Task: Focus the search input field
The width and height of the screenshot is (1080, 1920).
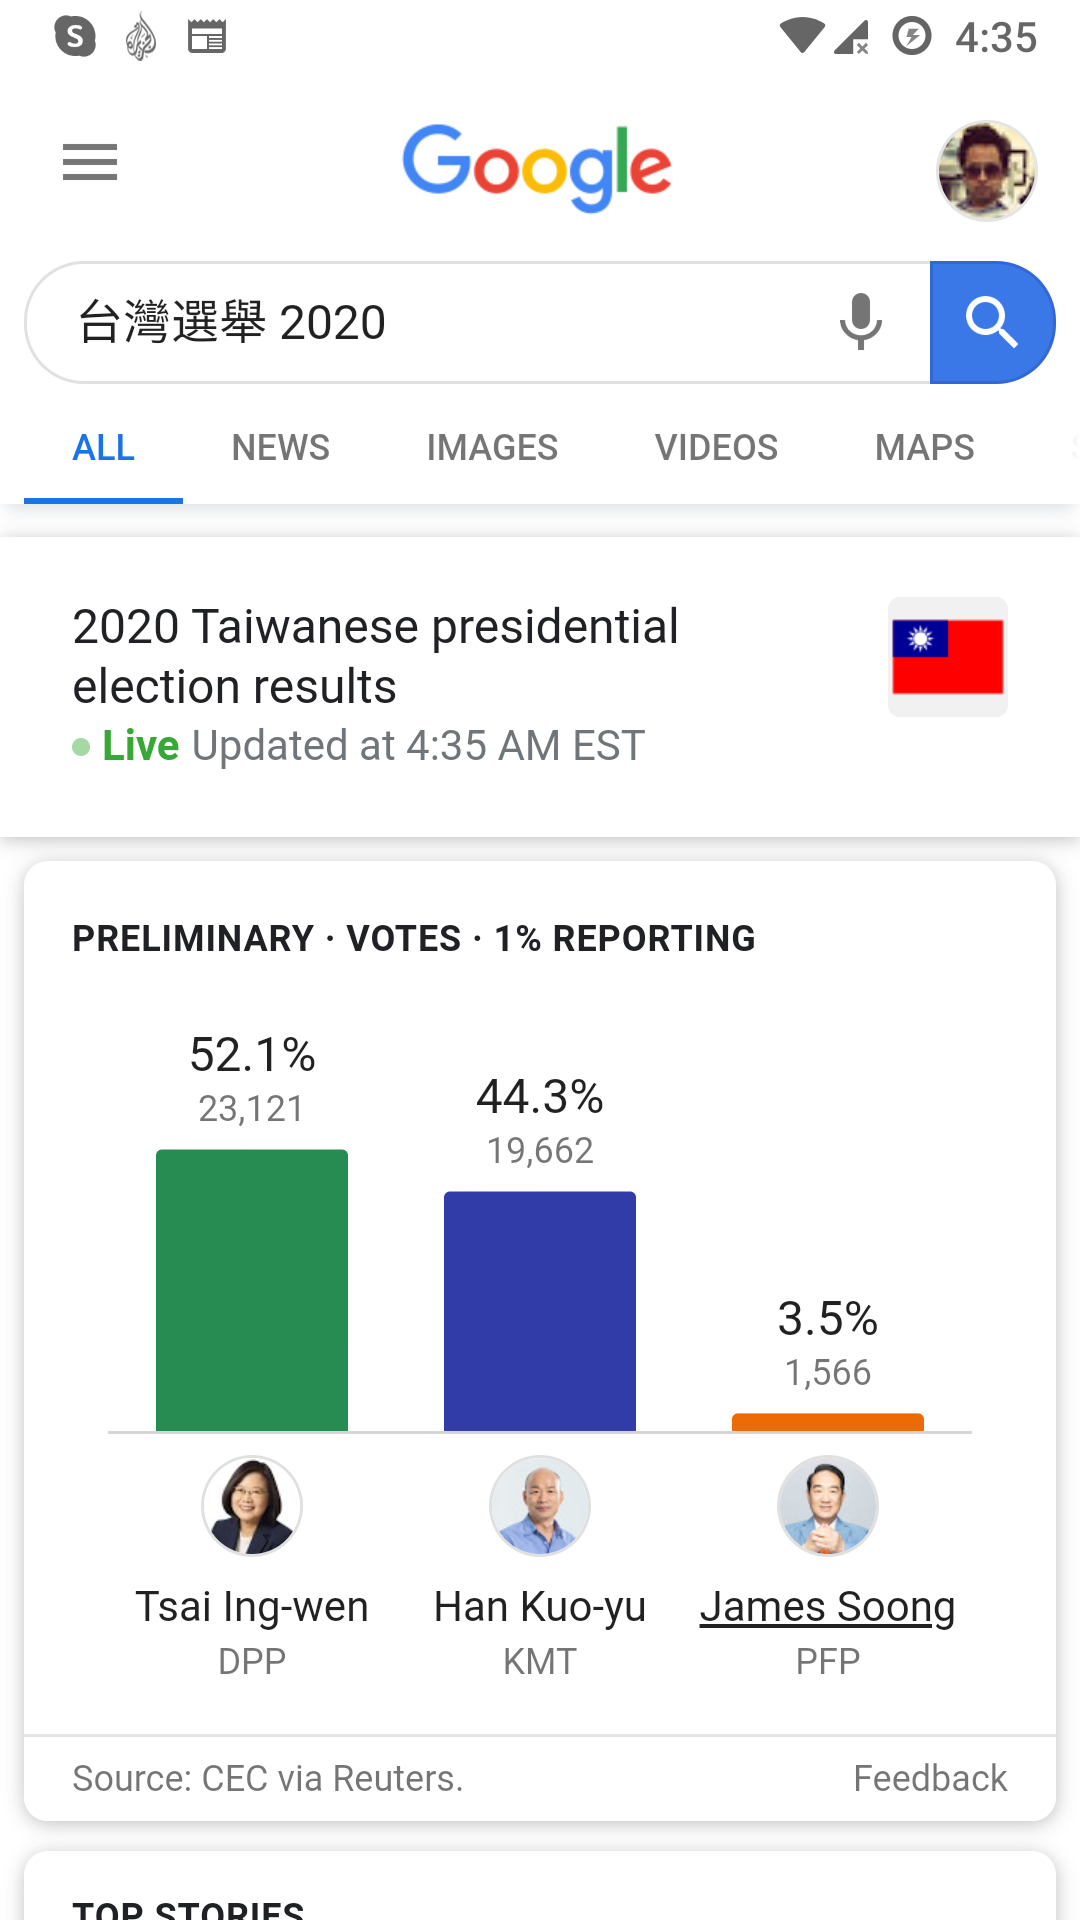Action: point(440,322)
